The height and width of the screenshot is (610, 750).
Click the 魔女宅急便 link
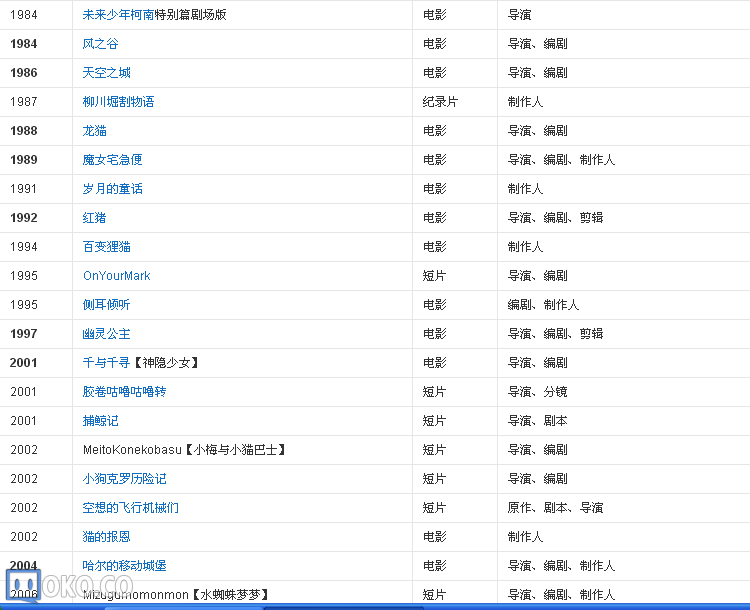click(x=112, y=160)
